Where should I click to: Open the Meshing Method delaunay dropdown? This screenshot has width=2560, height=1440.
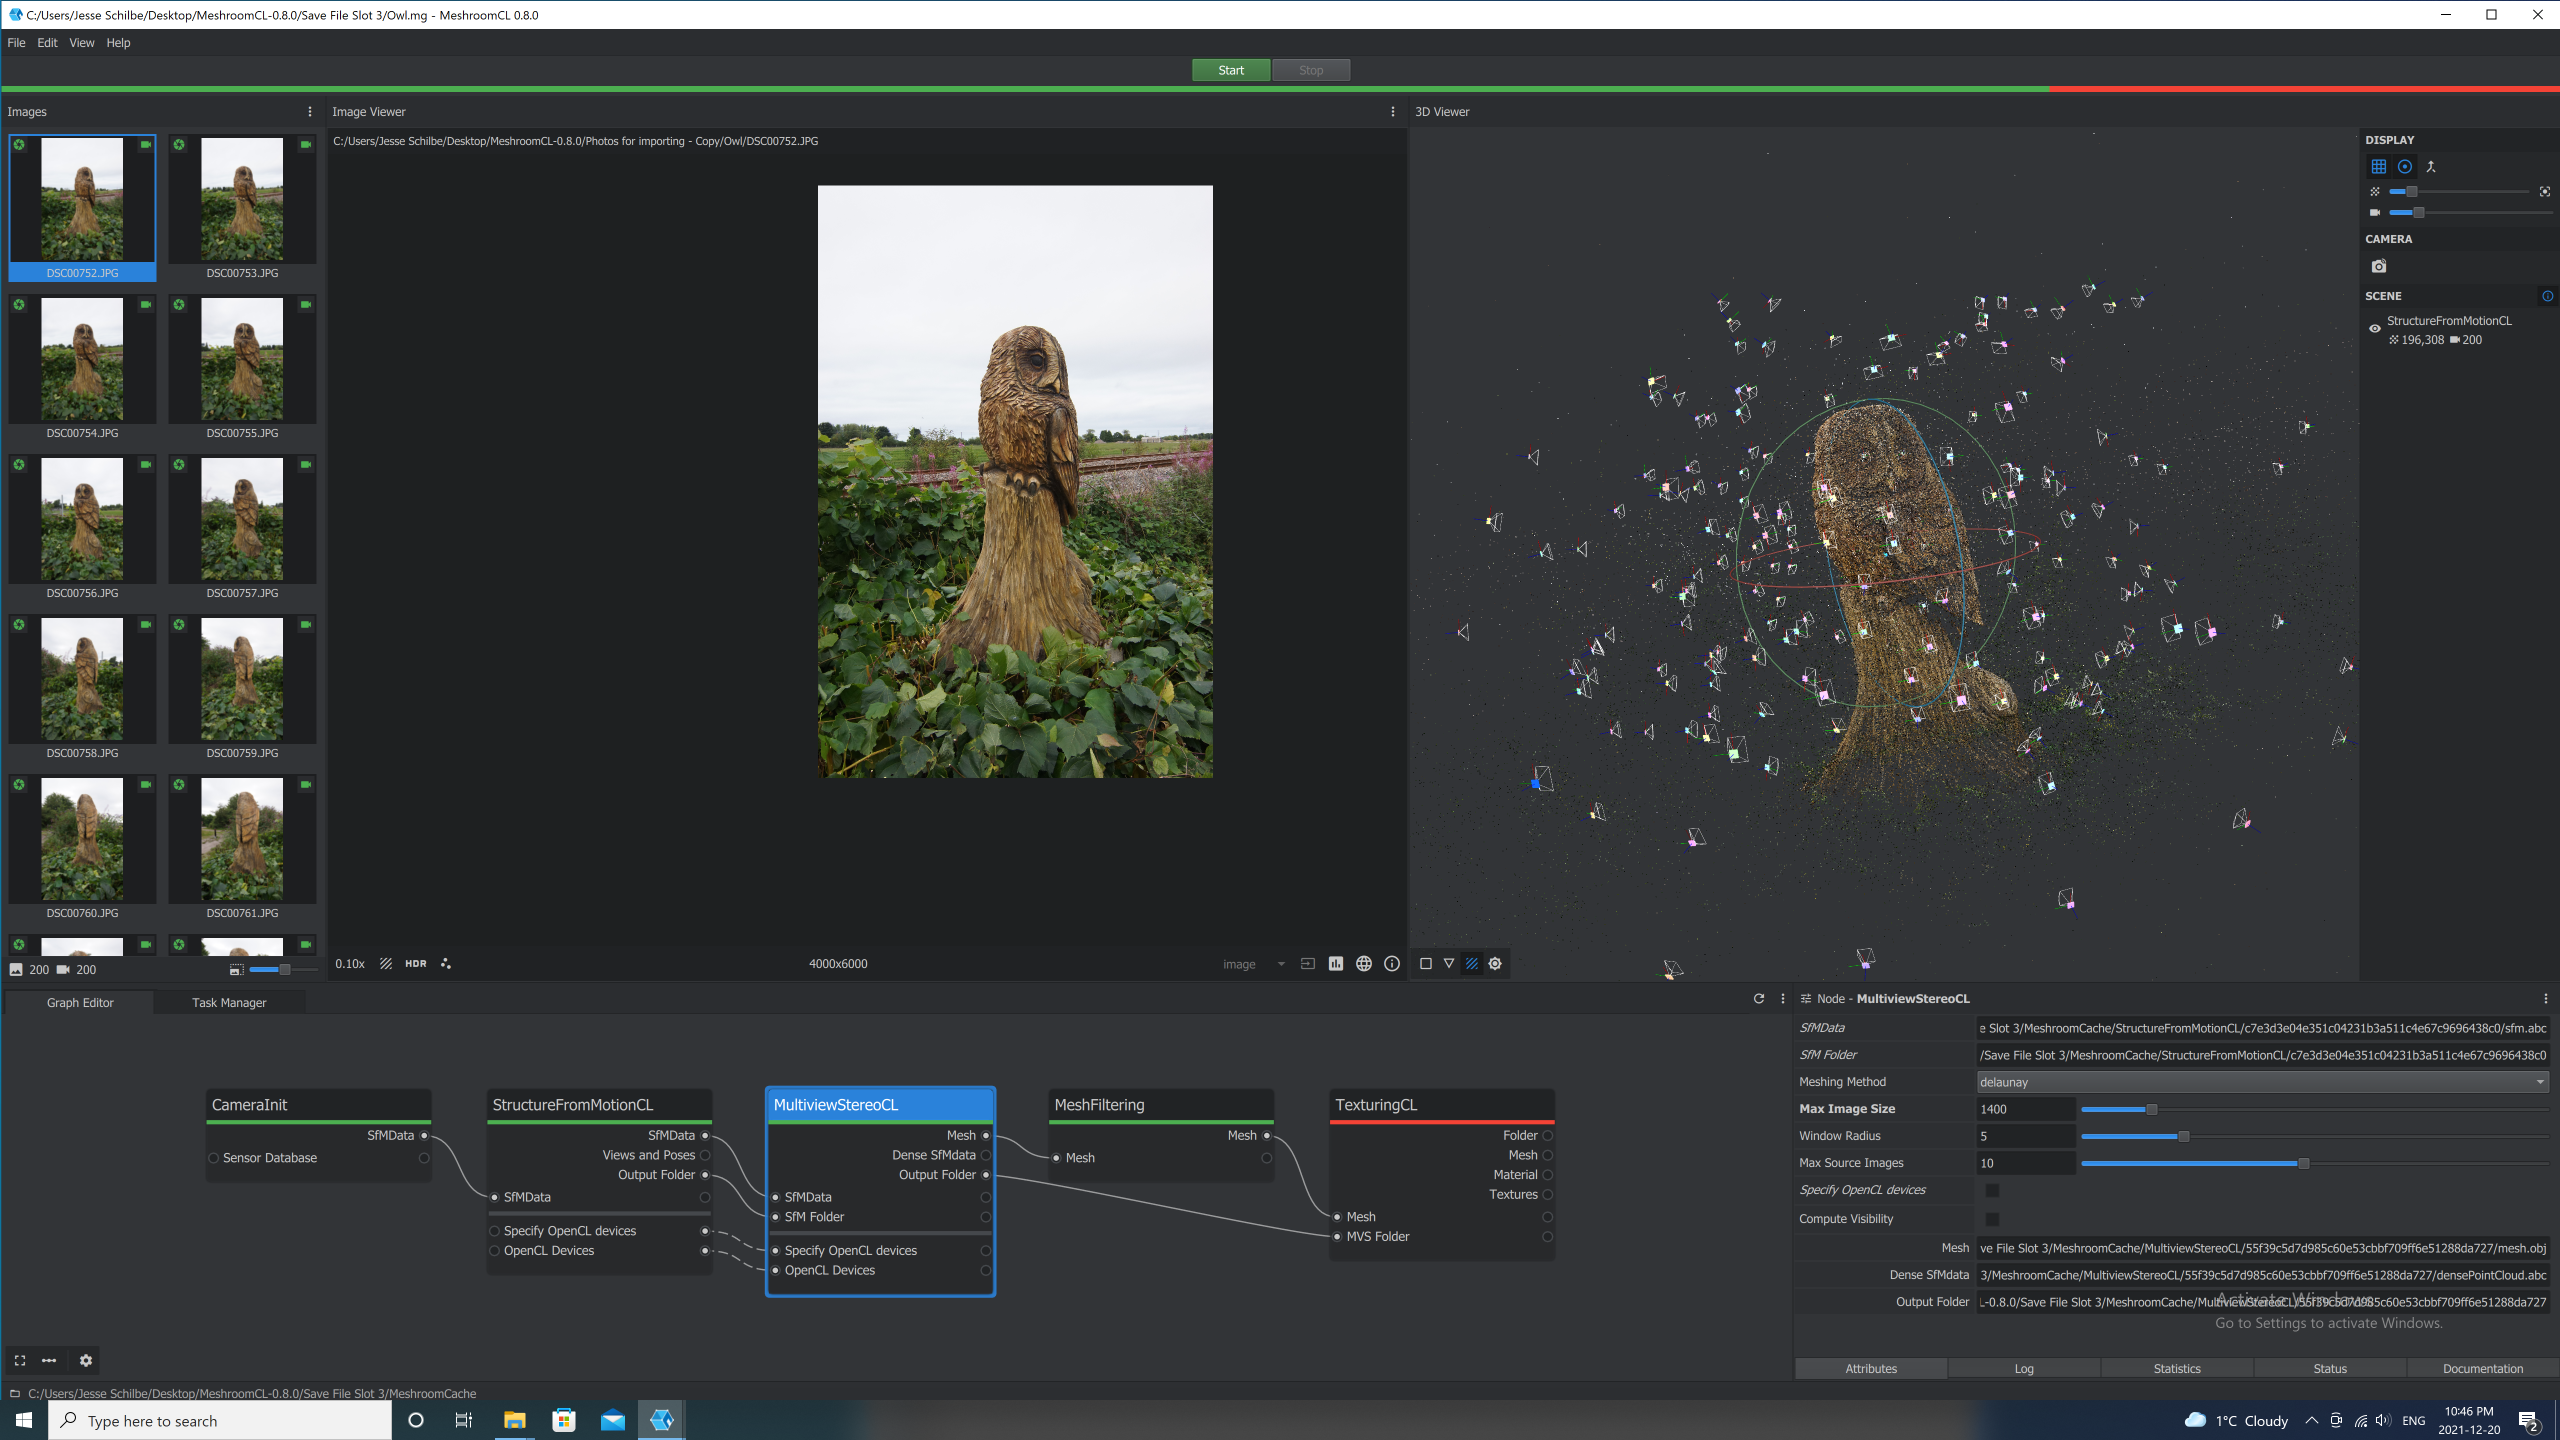click(x=2263, y=1082)
